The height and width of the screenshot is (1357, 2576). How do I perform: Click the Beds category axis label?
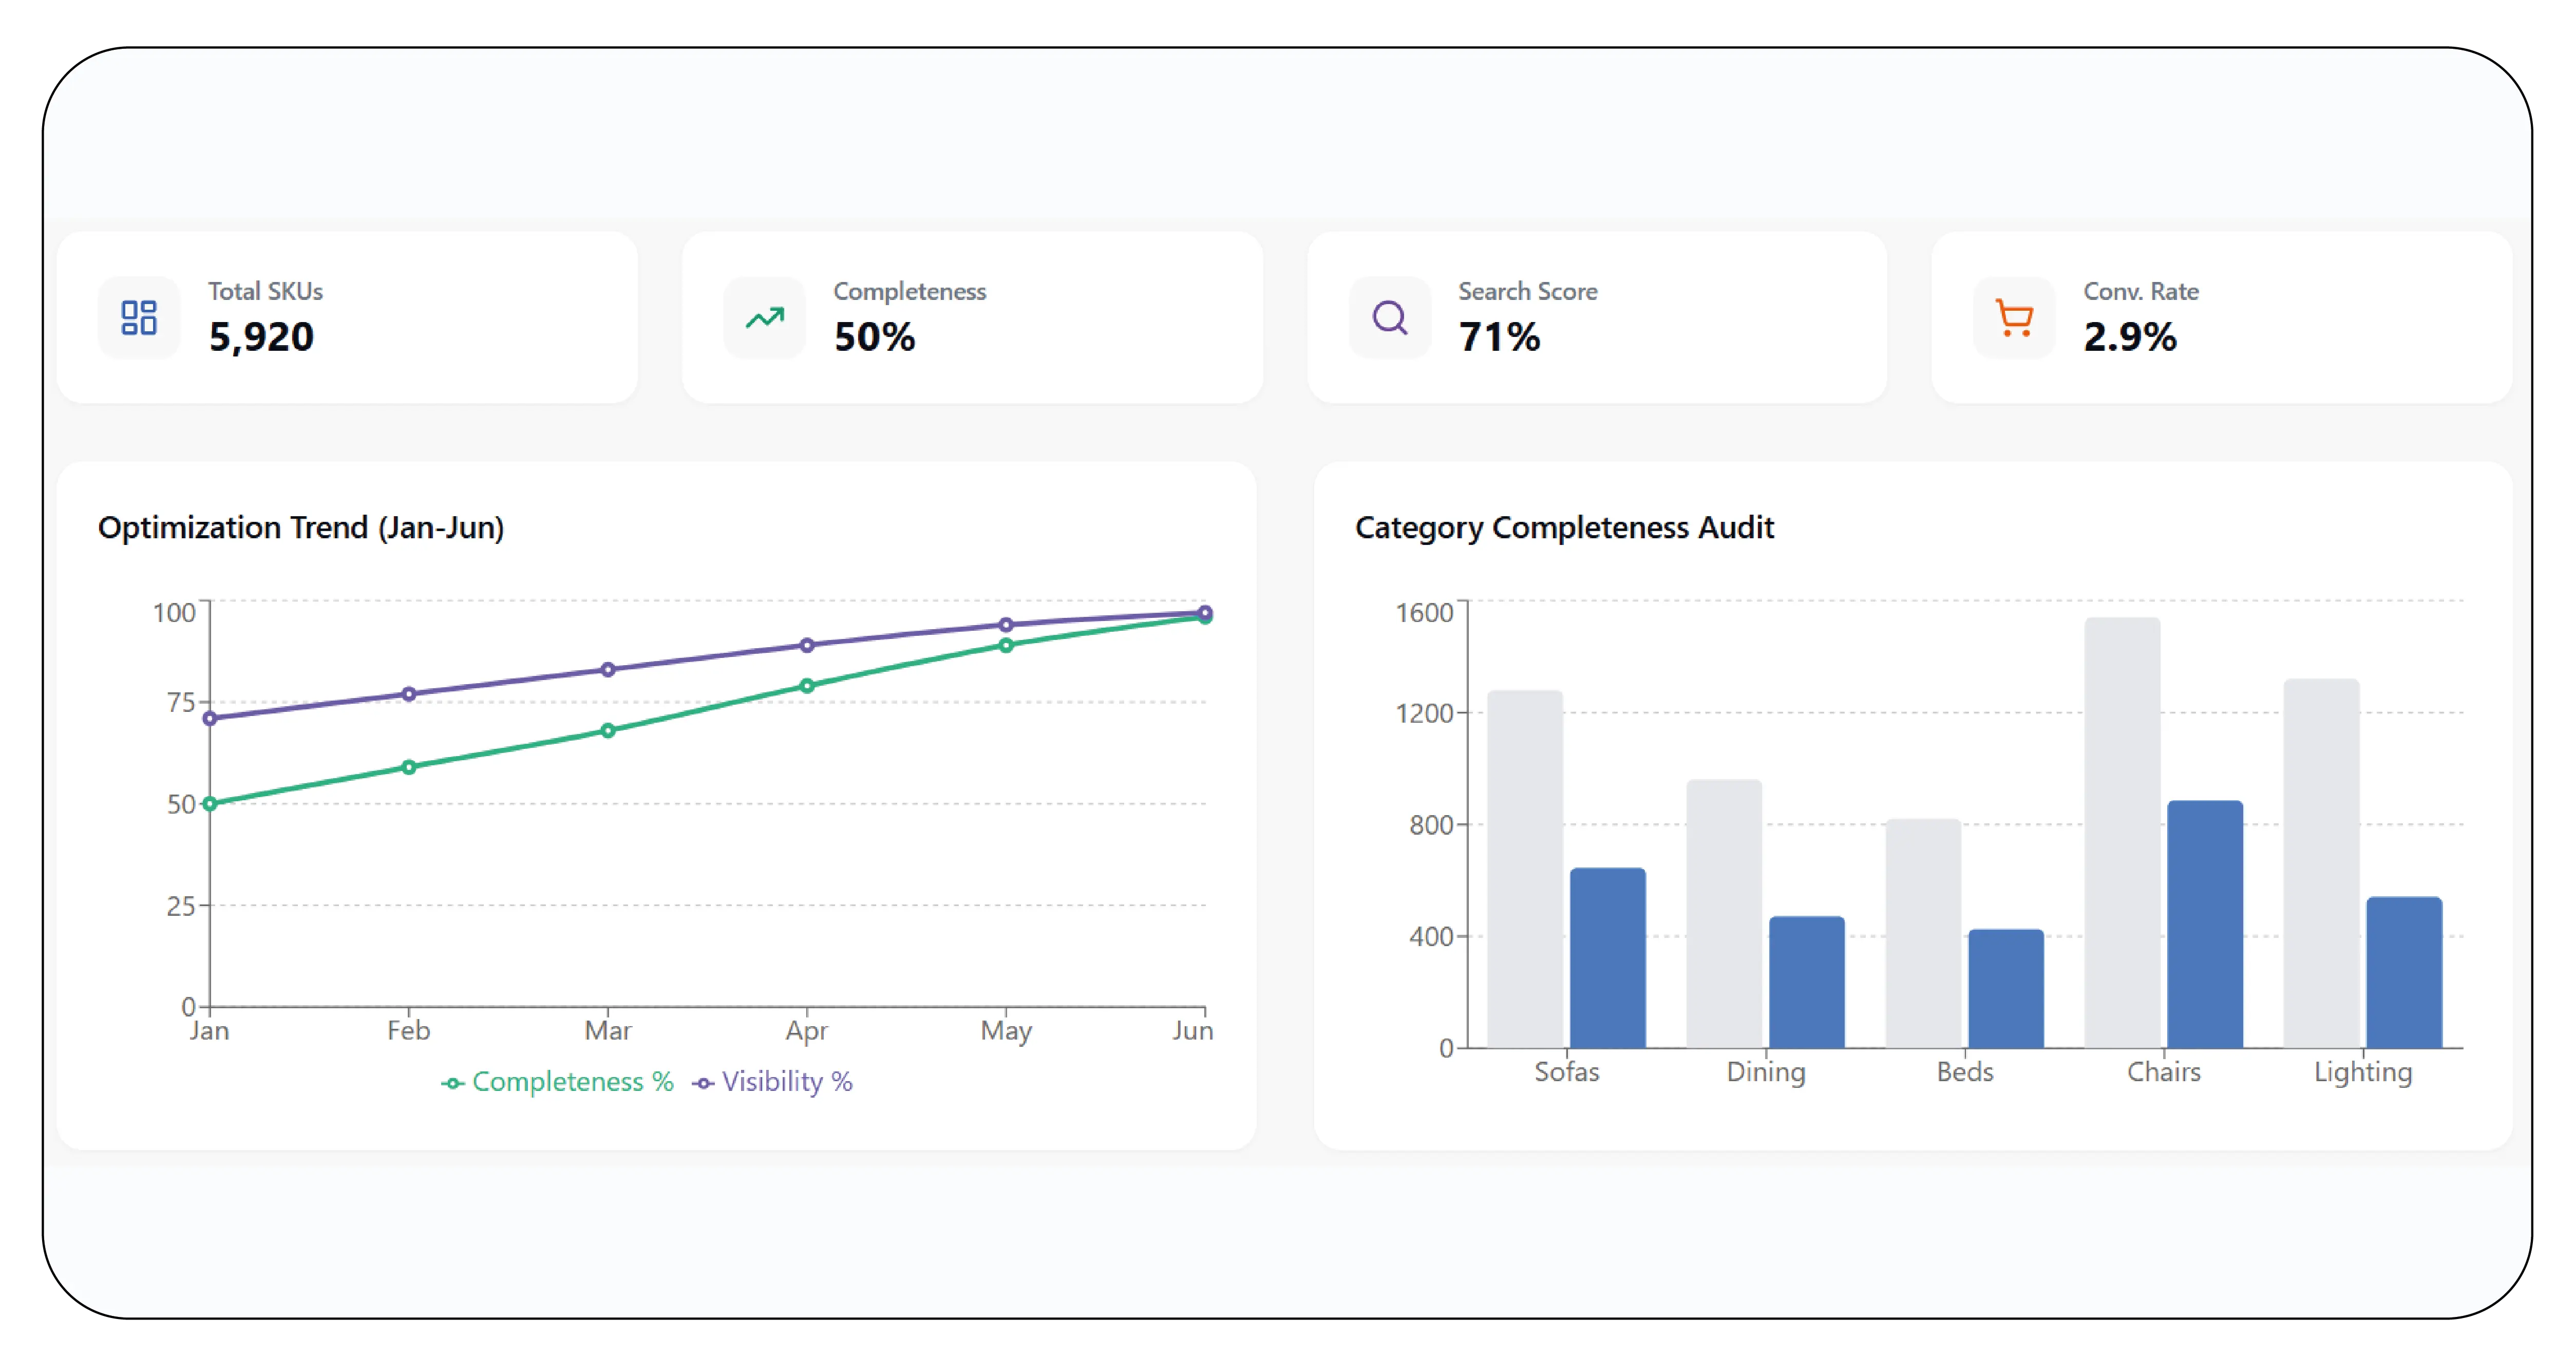click(1965, 1072)
